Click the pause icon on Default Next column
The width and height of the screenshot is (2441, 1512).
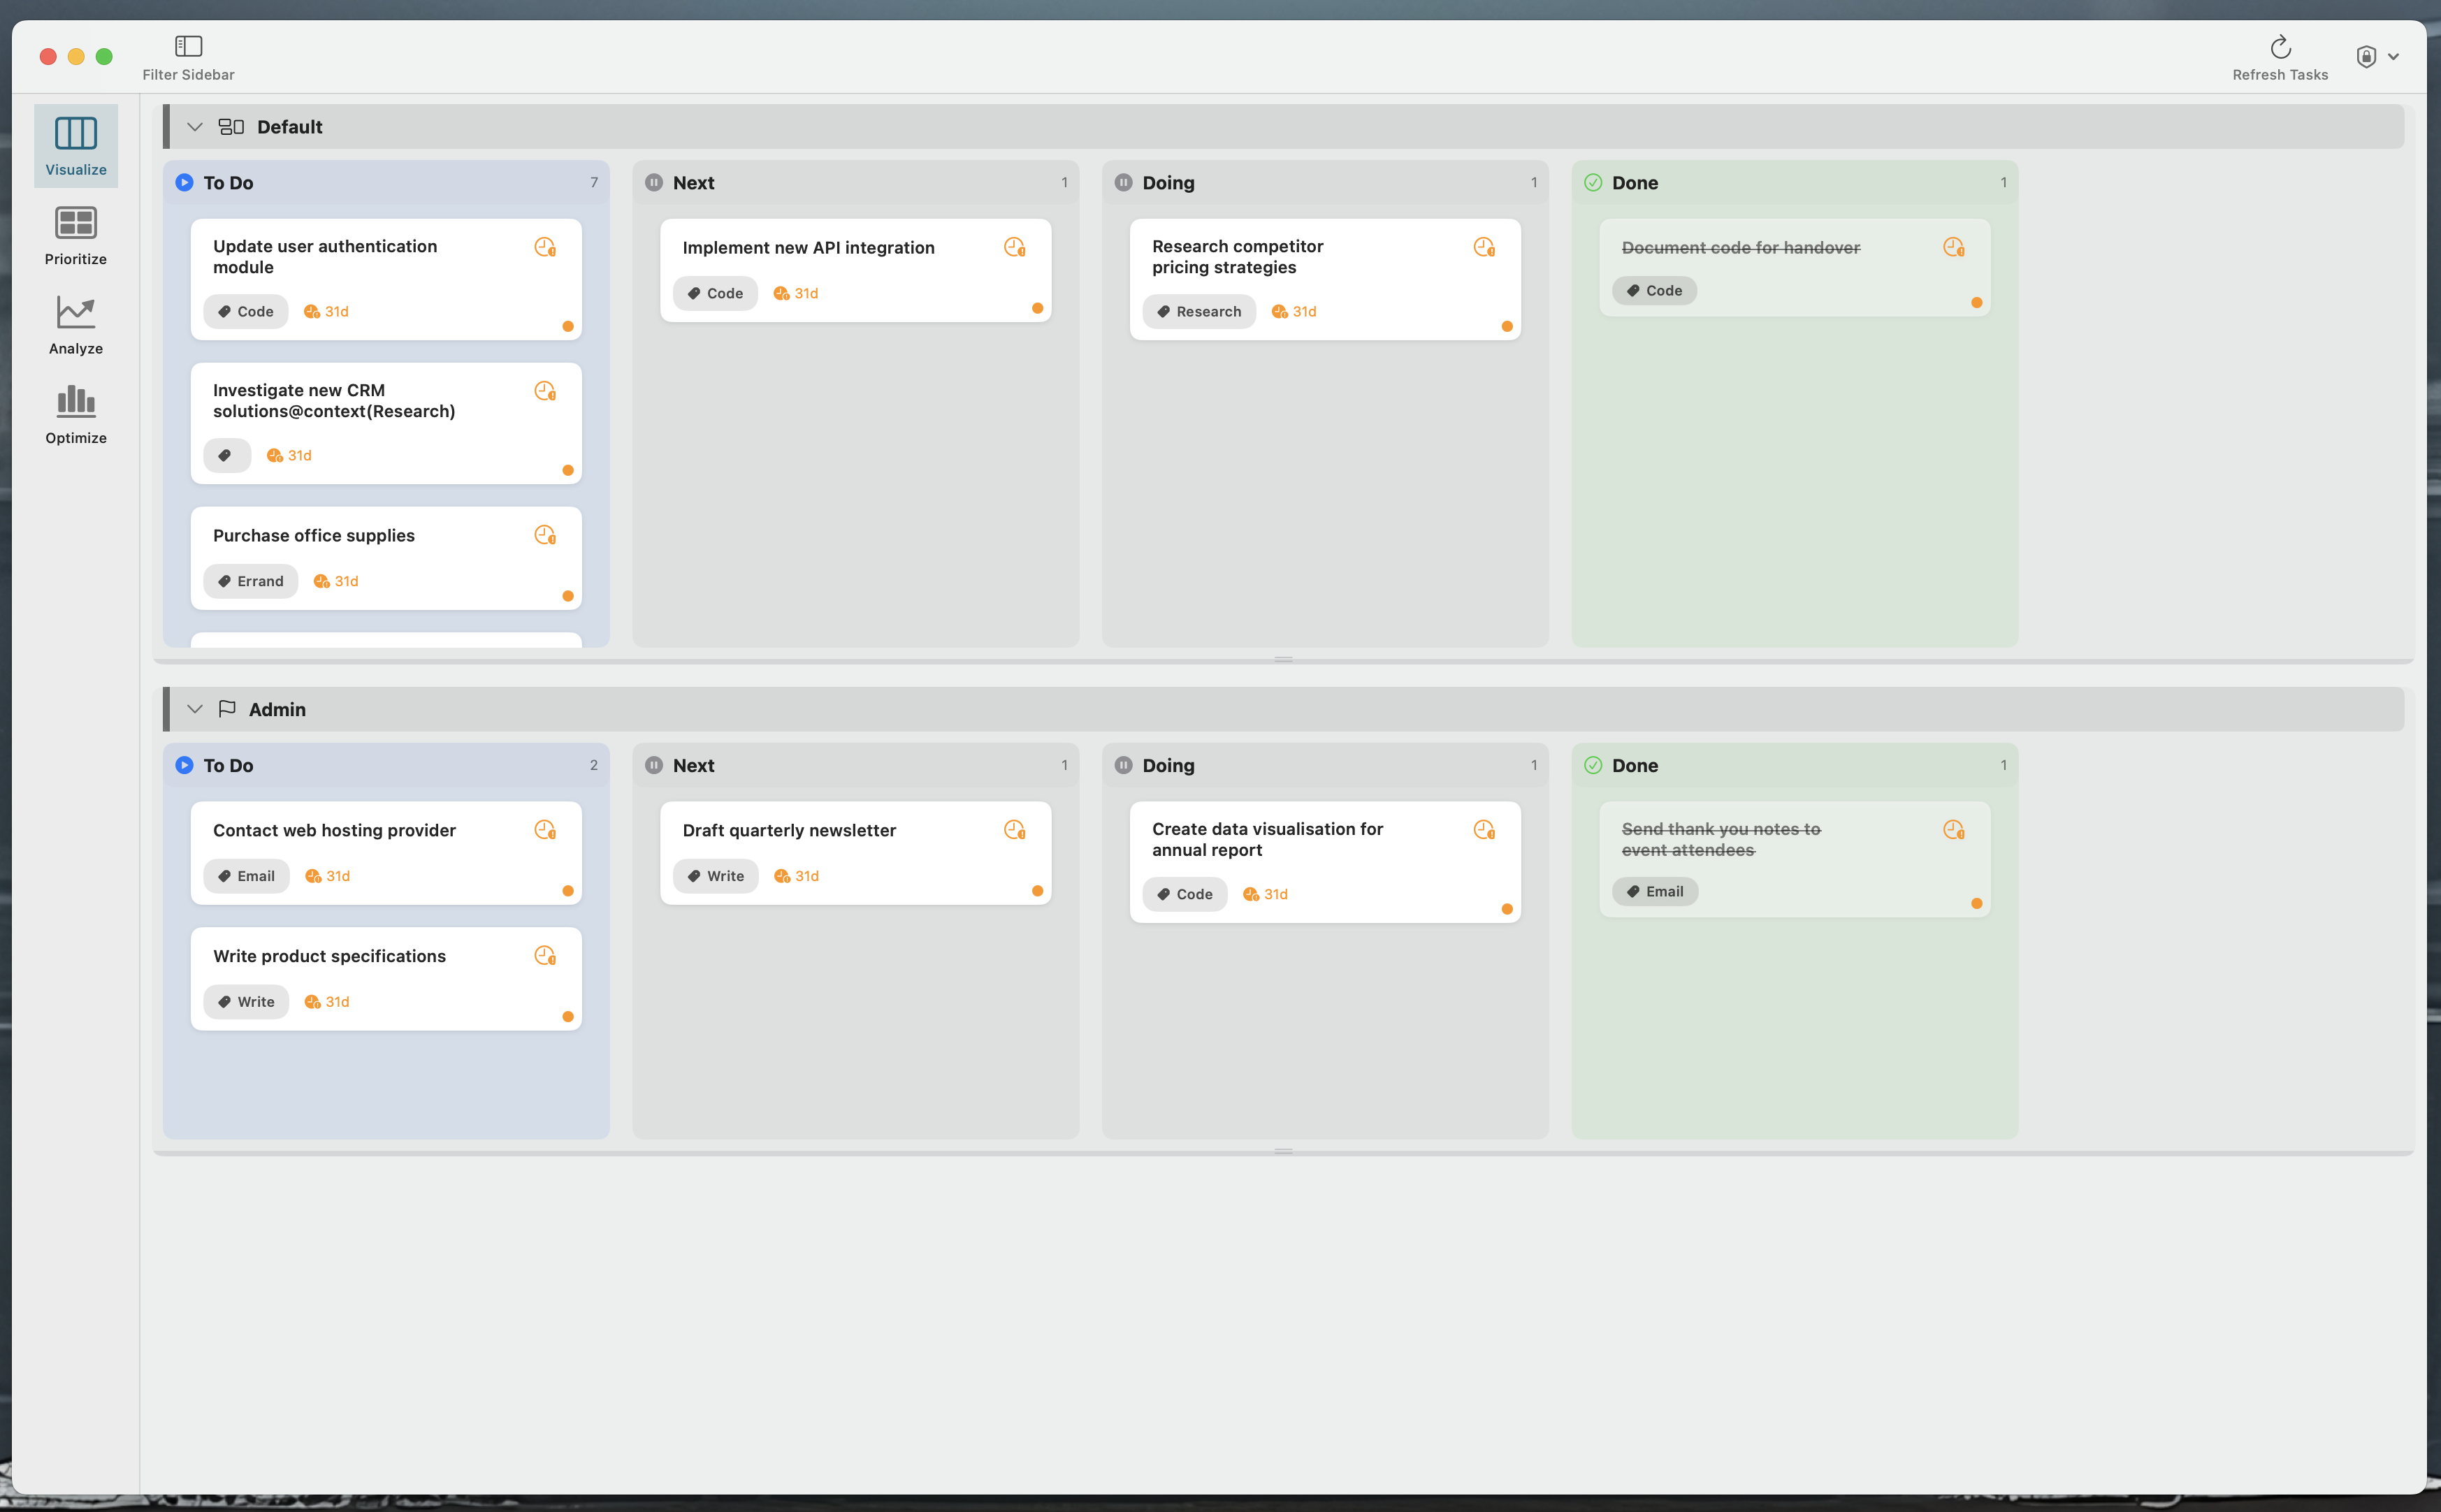[654, 182]
